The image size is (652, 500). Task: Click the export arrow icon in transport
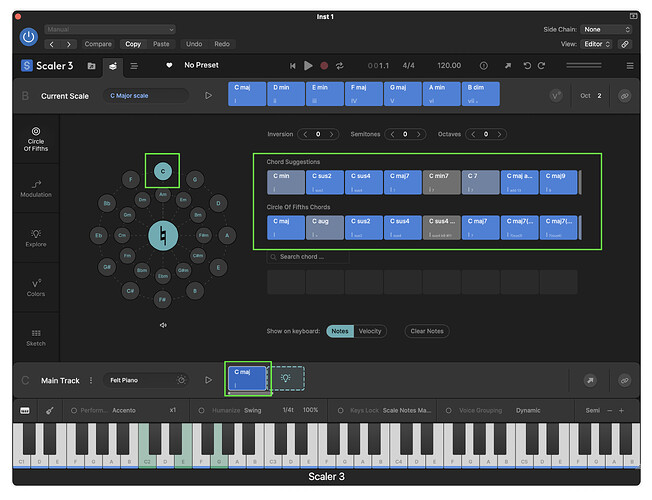click(x=508, y=66)
